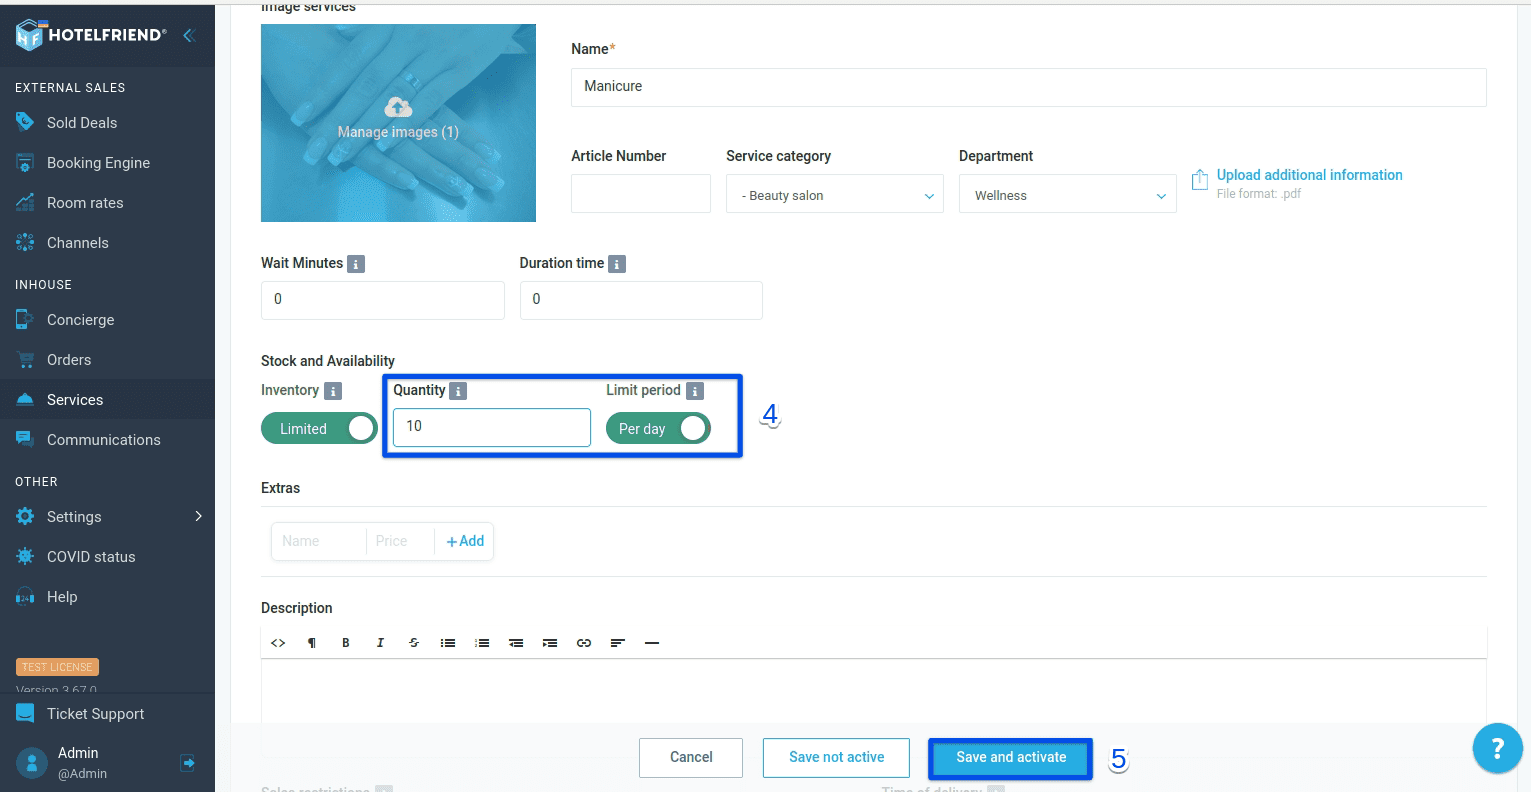The width and height of the screenshot is (1531, 792).
Task: Click the Name field containing Manicure
Action: coord(1028,87)
